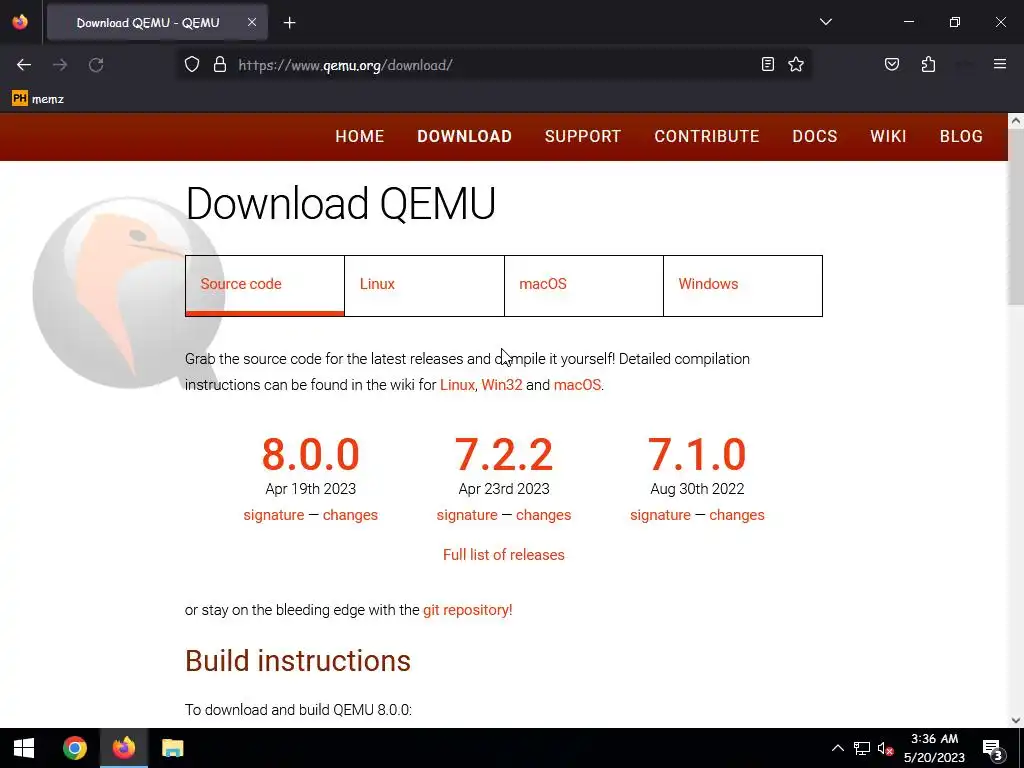The image size is (1024, 768).
Task: Open signature link for 8.0.0
Action: click(x=274, y=515)
